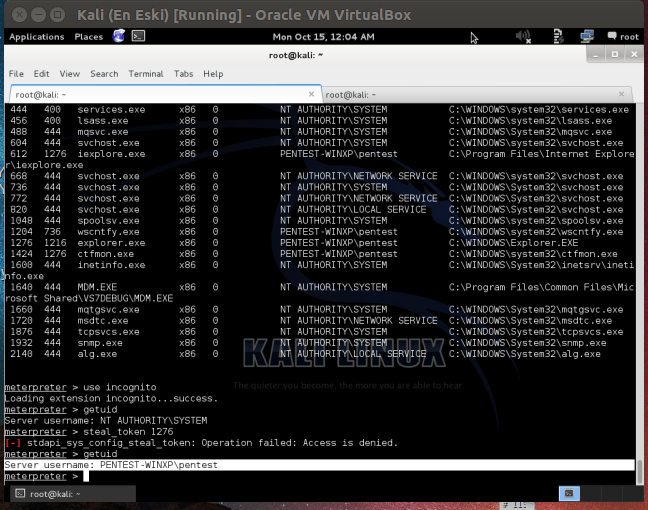
Task: Click the lsass.exe process name
Action: pyautogui.click(x=103, y=121)
